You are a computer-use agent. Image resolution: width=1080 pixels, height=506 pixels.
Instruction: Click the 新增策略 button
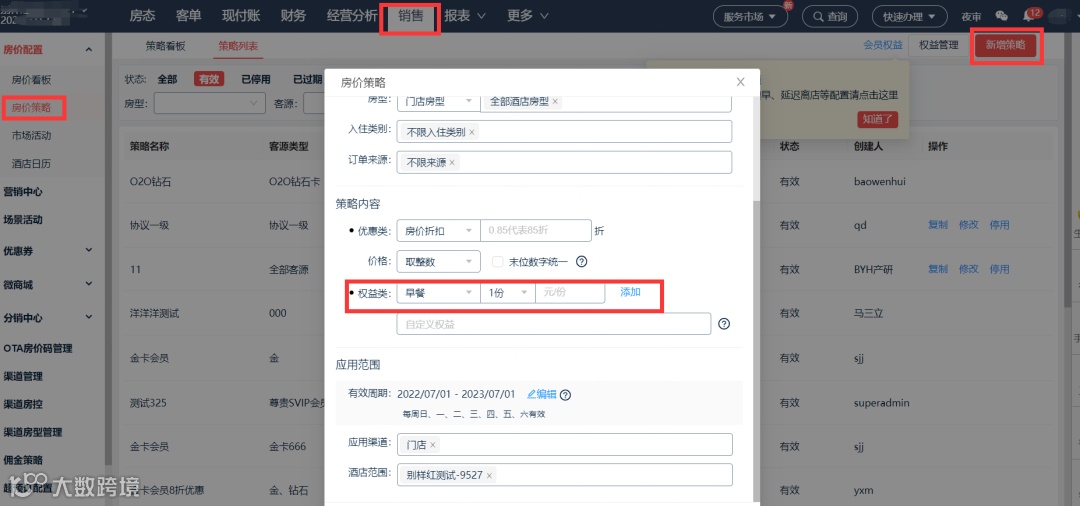(x=1006, y=45)
